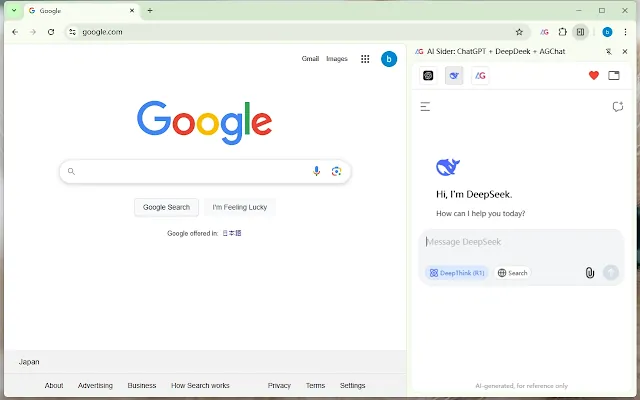Close the AI Sider side panel
The height and width of the screenshot is (400, 640).
coord(625,51)
